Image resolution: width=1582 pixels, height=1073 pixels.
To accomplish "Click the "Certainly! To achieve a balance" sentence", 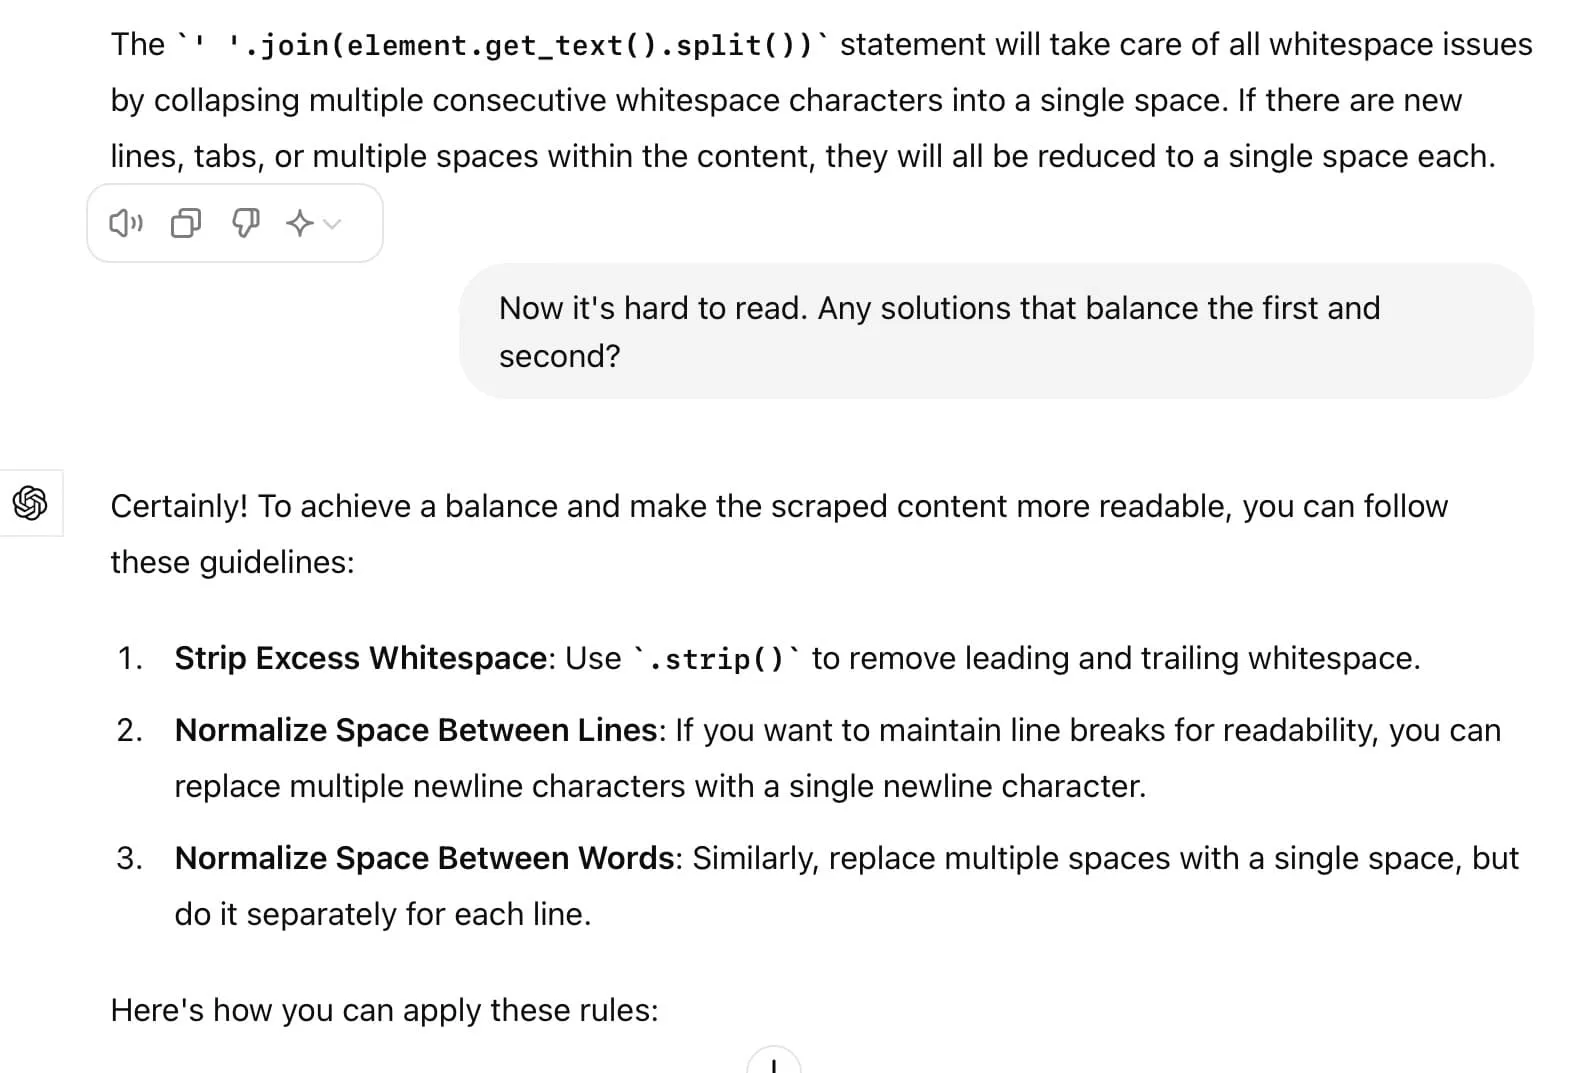I will (x=778, y=506).
